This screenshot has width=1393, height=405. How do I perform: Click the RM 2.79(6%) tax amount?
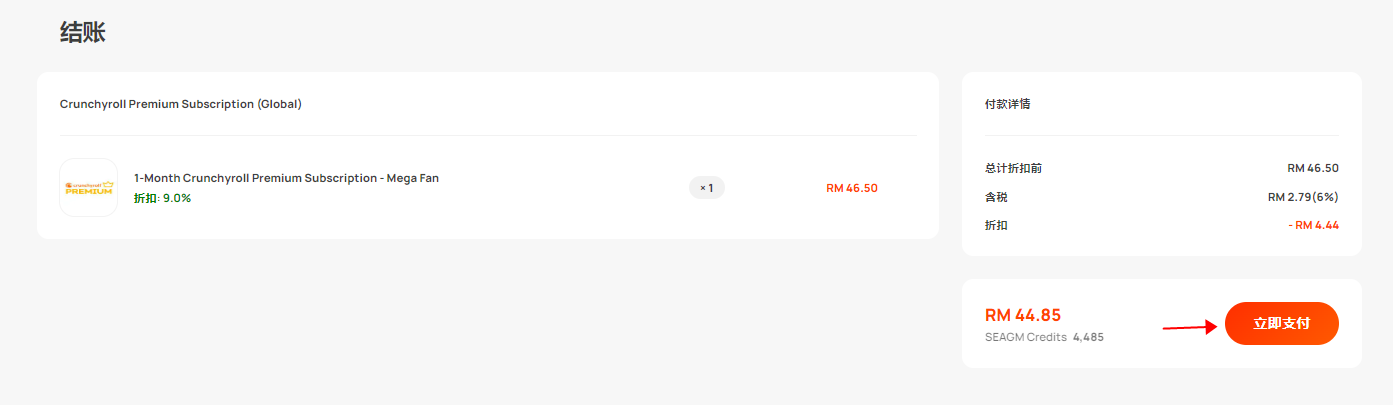[1303, 197]
